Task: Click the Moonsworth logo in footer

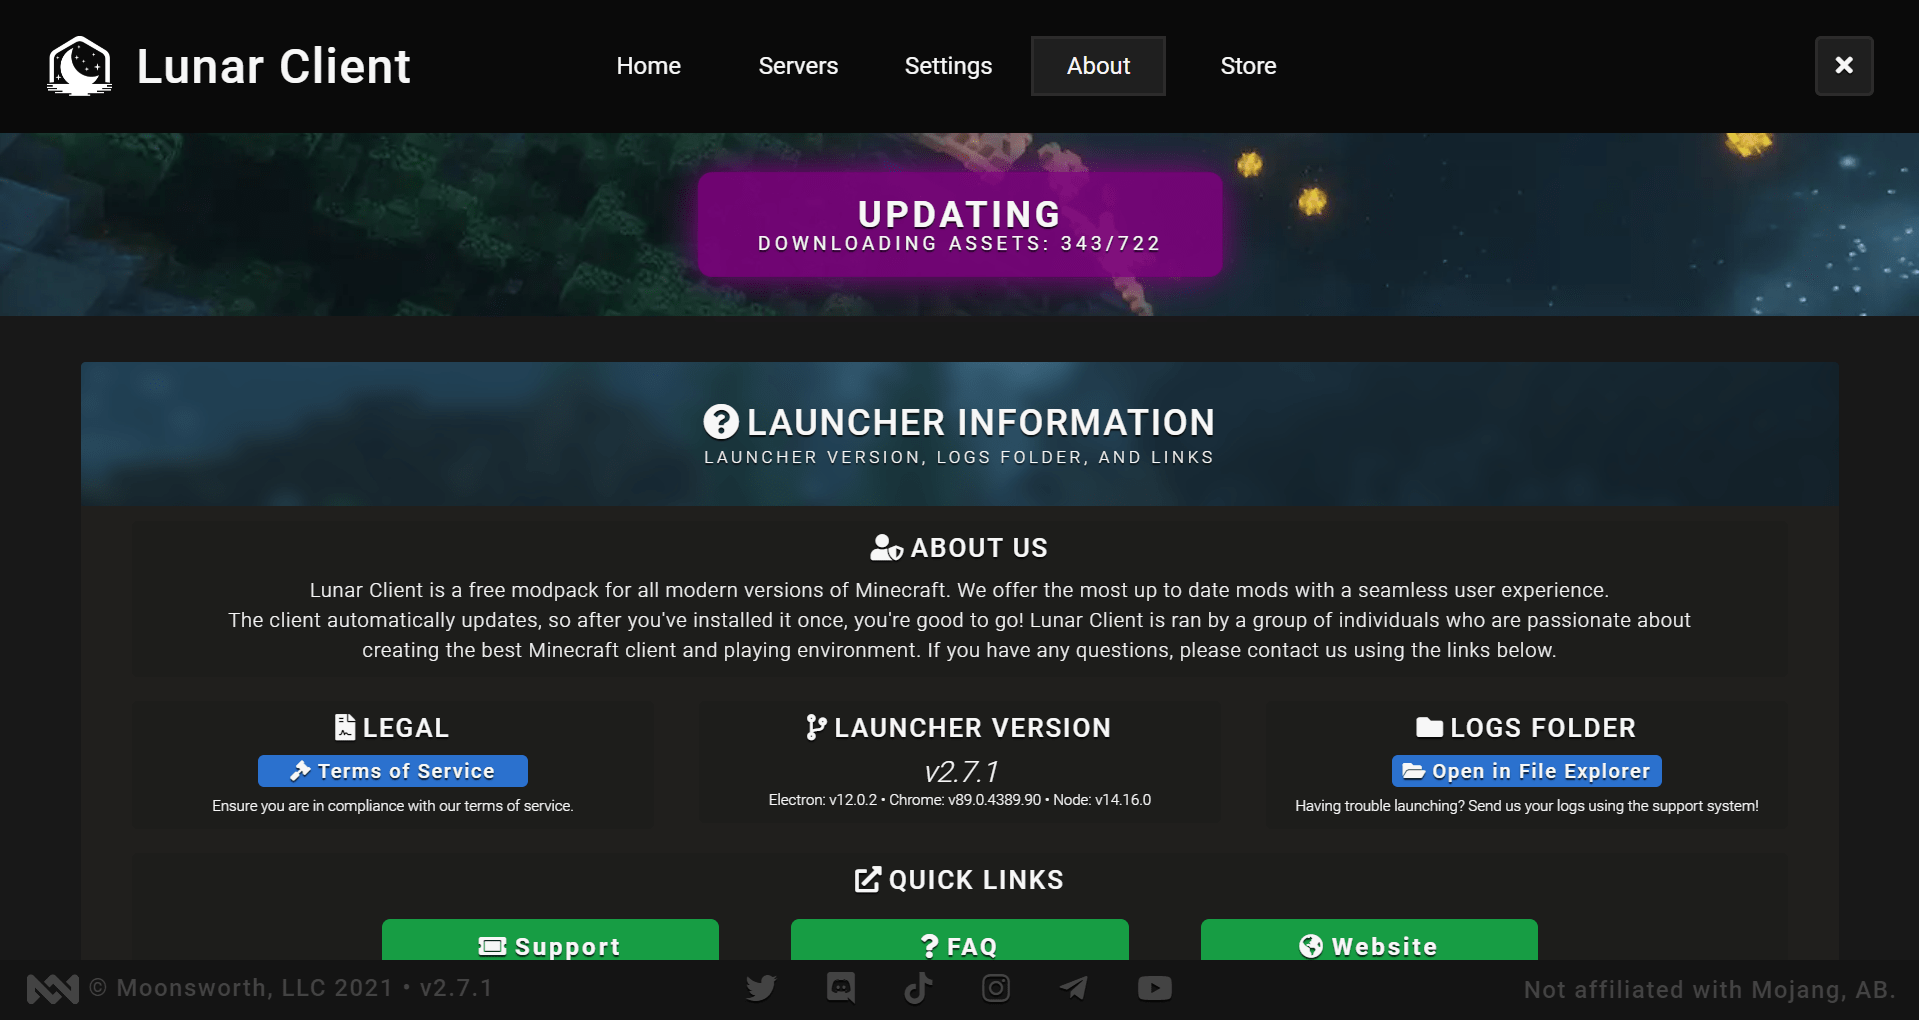Action: [x=53, y=989]
